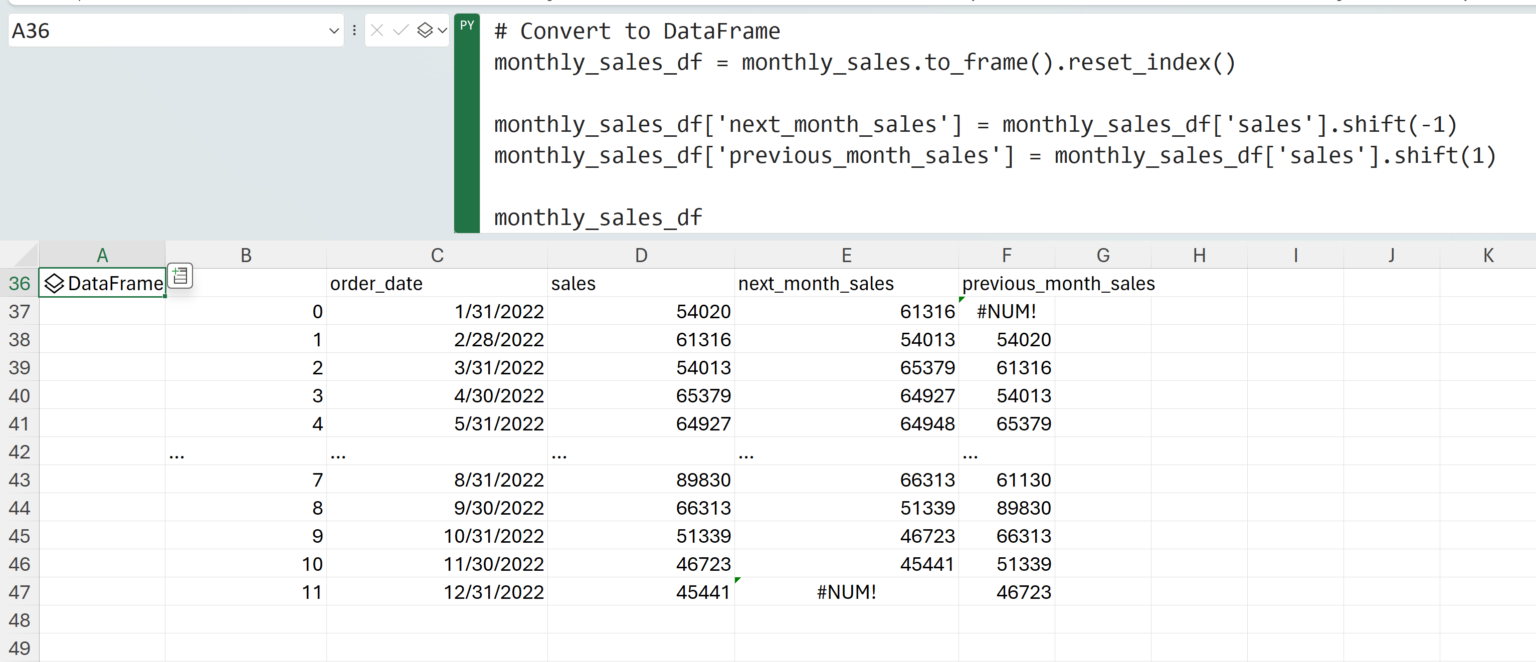Click the three-dot name box resize handle
Image resolution: width=1536 pixels, height=662 pixels.
click(x=354, y=31)
